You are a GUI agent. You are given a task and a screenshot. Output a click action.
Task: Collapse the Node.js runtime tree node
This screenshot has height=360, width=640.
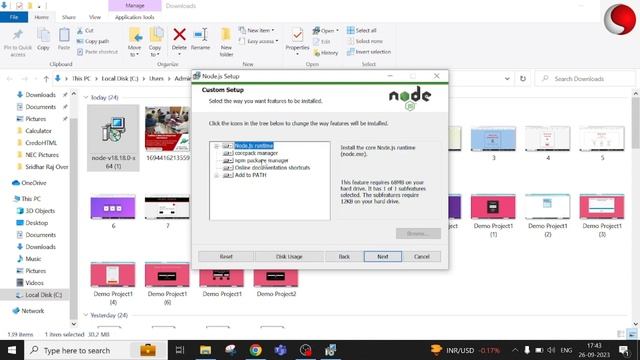tap(217, 146)
